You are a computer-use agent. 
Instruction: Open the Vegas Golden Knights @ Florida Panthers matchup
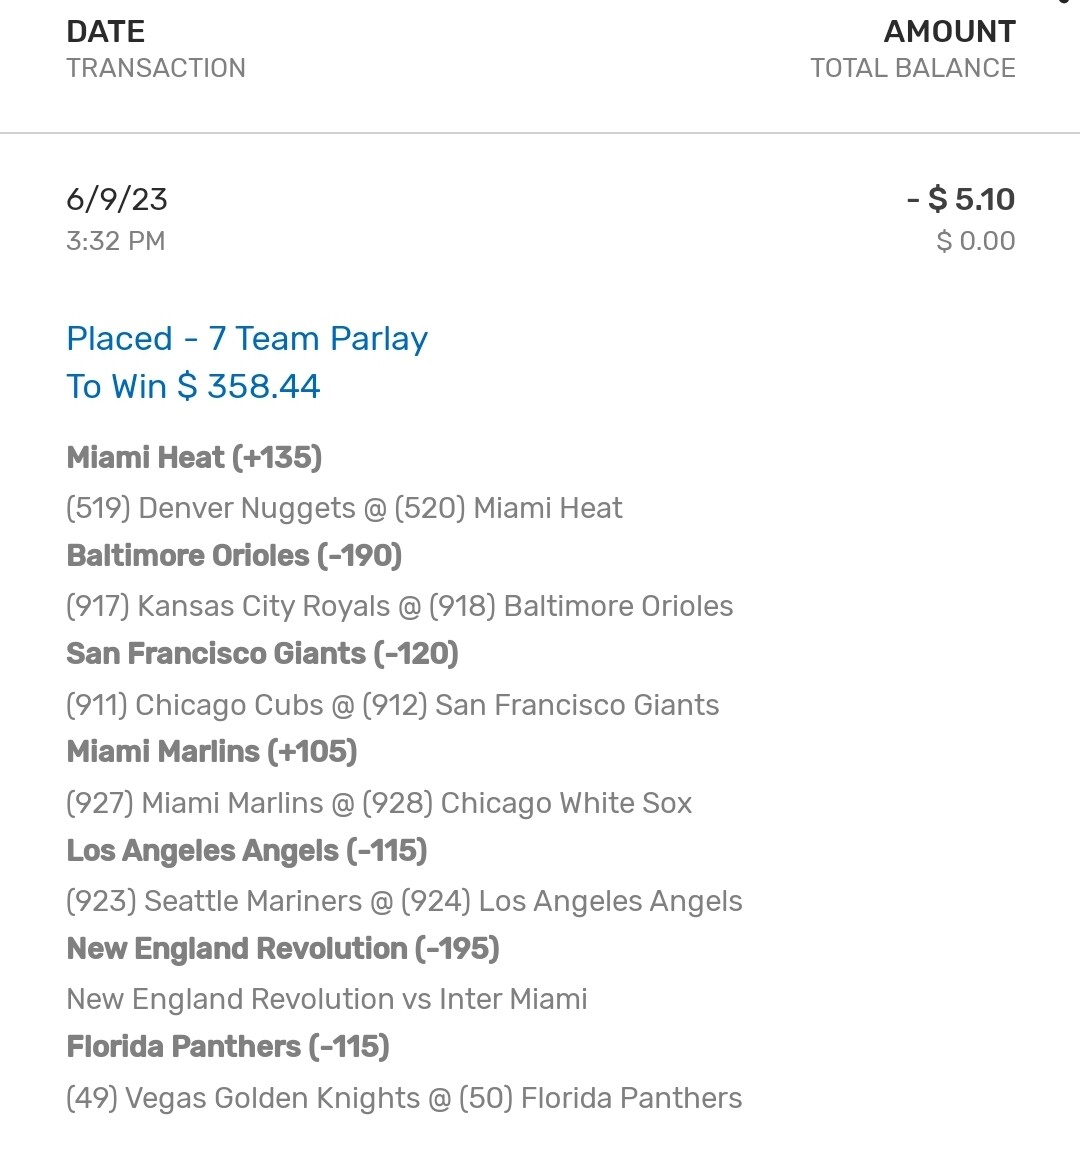[x=404, y=1098]
